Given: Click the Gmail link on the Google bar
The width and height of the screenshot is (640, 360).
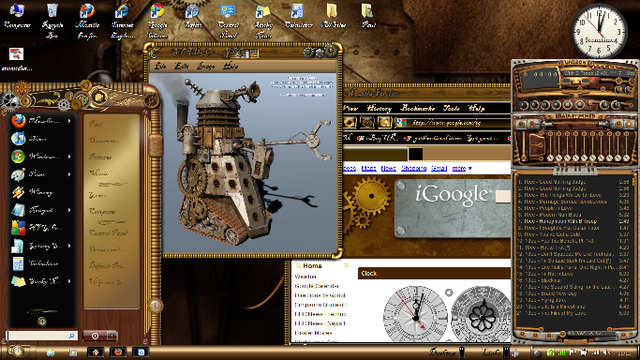Looking at the screenshot, I should point(439,168).
